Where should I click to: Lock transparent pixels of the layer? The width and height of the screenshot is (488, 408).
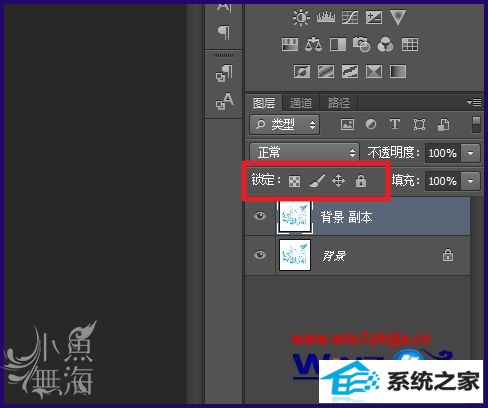(x=294, y=181)
